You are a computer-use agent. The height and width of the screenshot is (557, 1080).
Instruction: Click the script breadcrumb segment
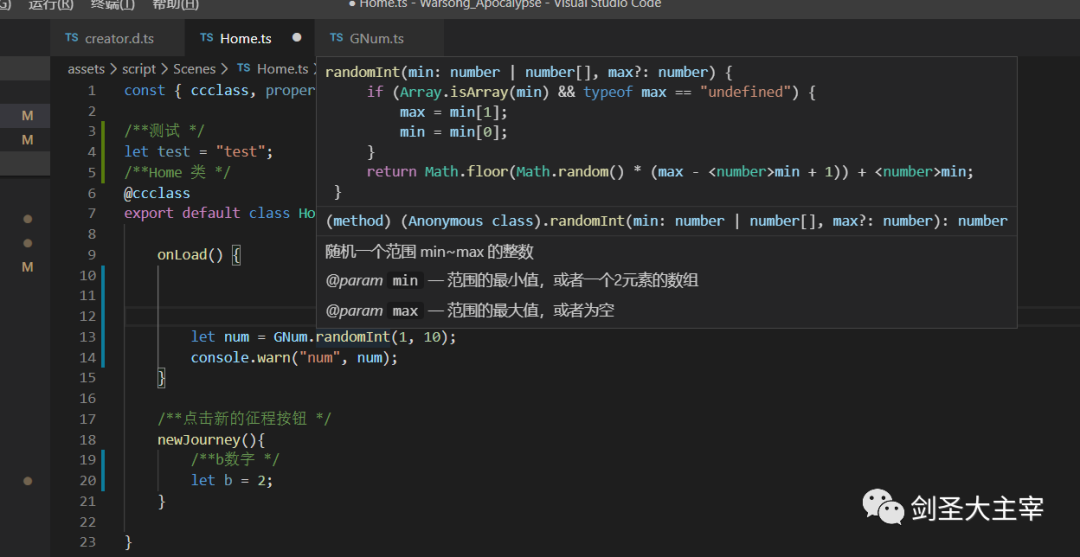[x=138, y=69]
